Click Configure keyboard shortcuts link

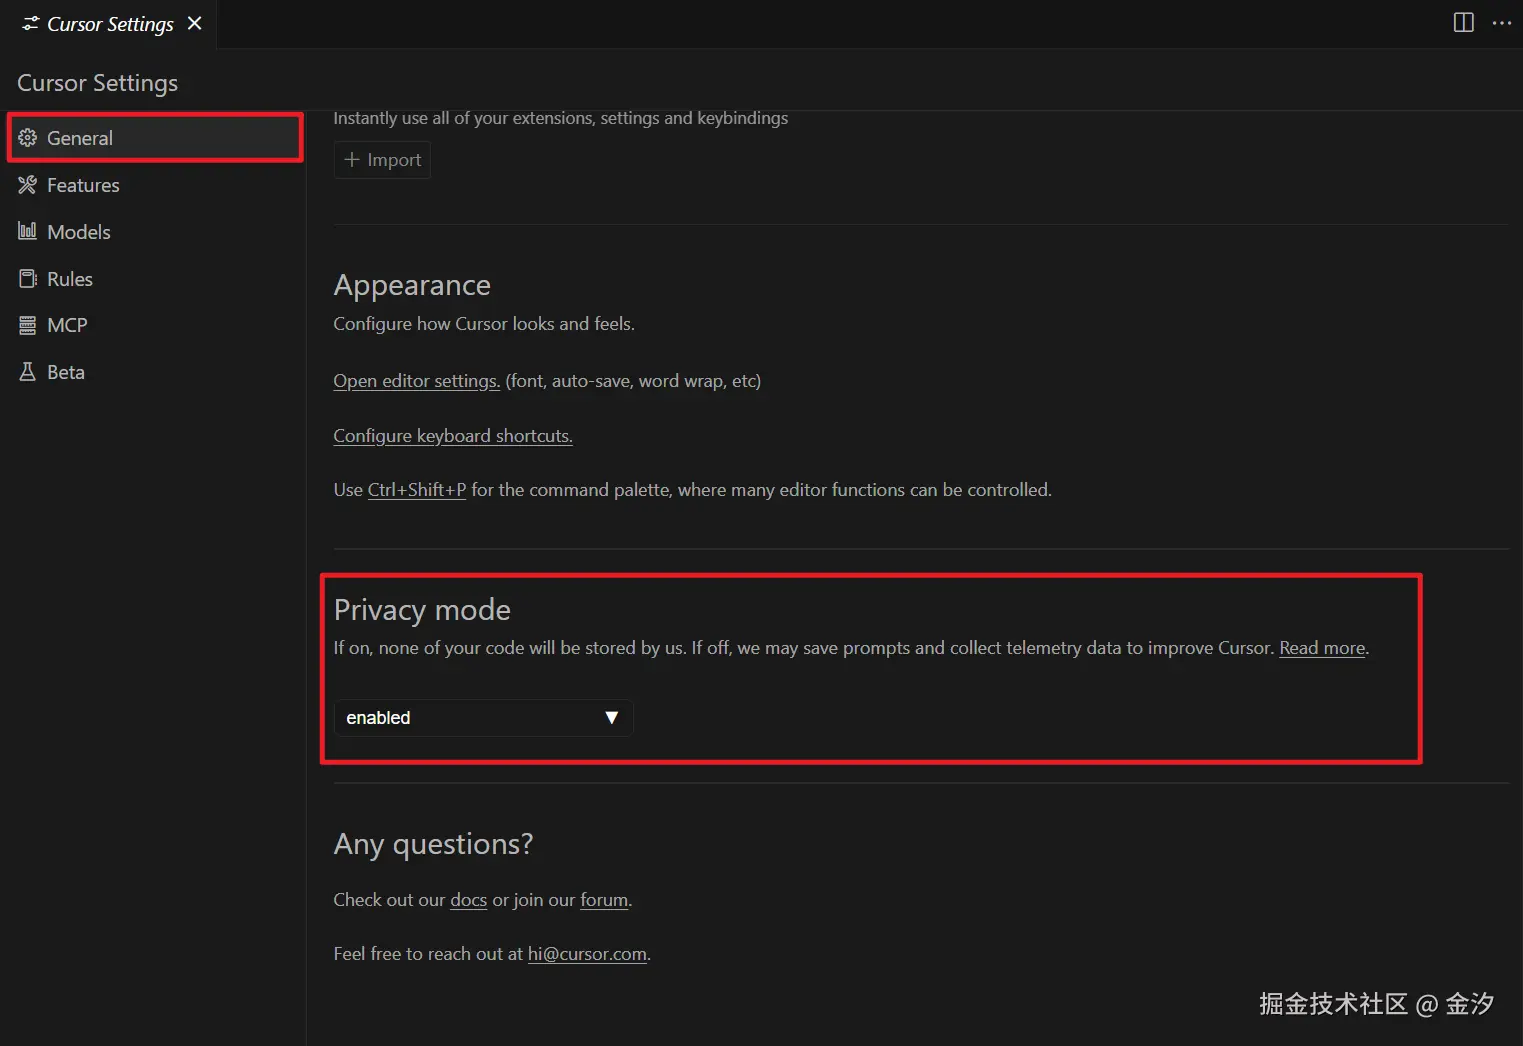452,436
